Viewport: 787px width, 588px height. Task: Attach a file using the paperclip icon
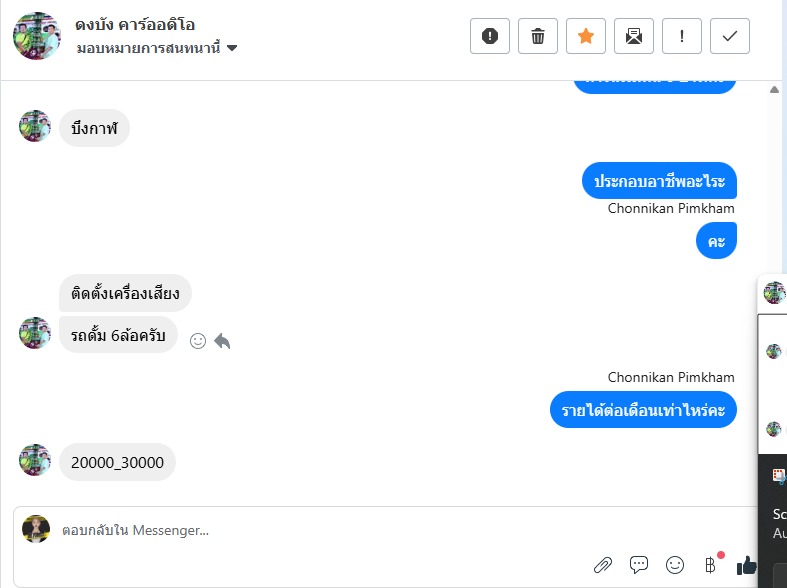point(603,565)
